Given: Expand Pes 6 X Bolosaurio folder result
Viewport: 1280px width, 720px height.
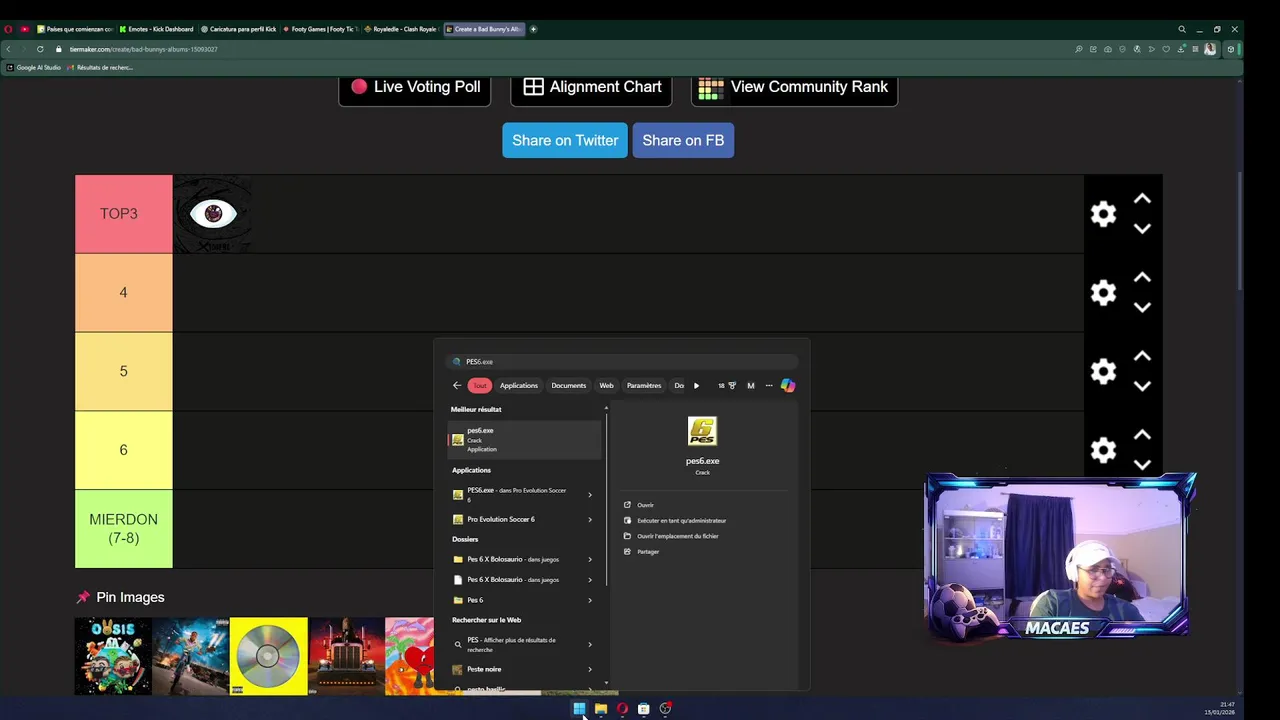Looking at the screenshot, I should (x=589, y=560).
